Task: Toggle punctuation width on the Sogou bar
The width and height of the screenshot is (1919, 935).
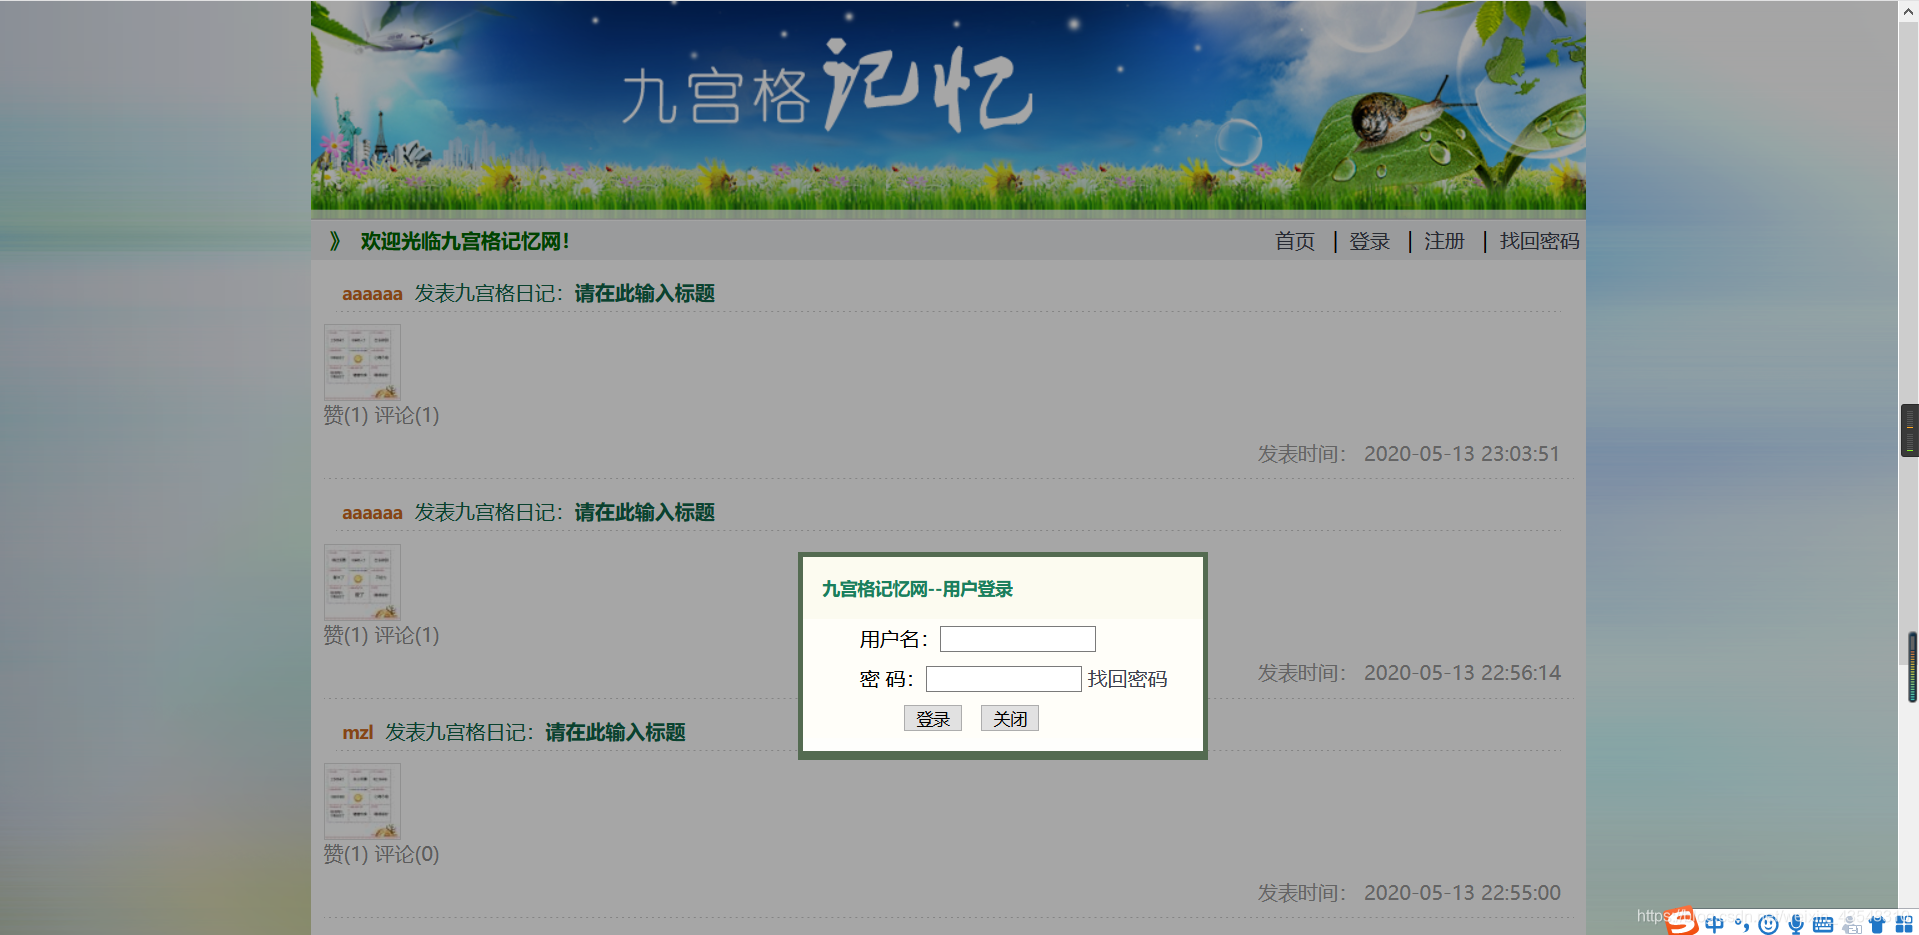Action: [1741, 922]
